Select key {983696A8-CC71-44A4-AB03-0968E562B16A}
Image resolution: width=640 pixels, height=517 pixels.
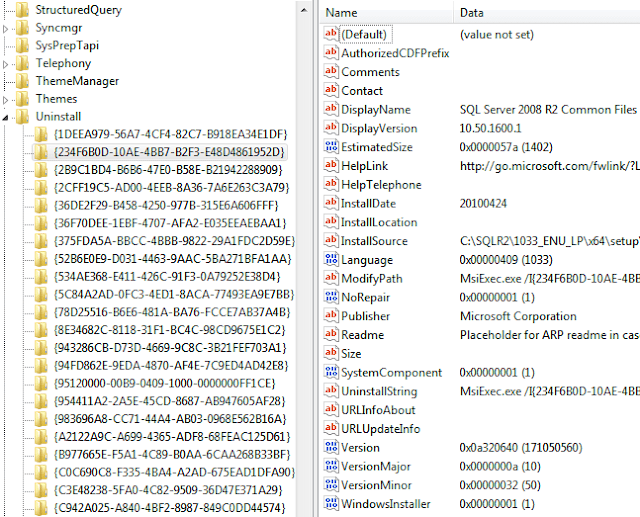170,419
